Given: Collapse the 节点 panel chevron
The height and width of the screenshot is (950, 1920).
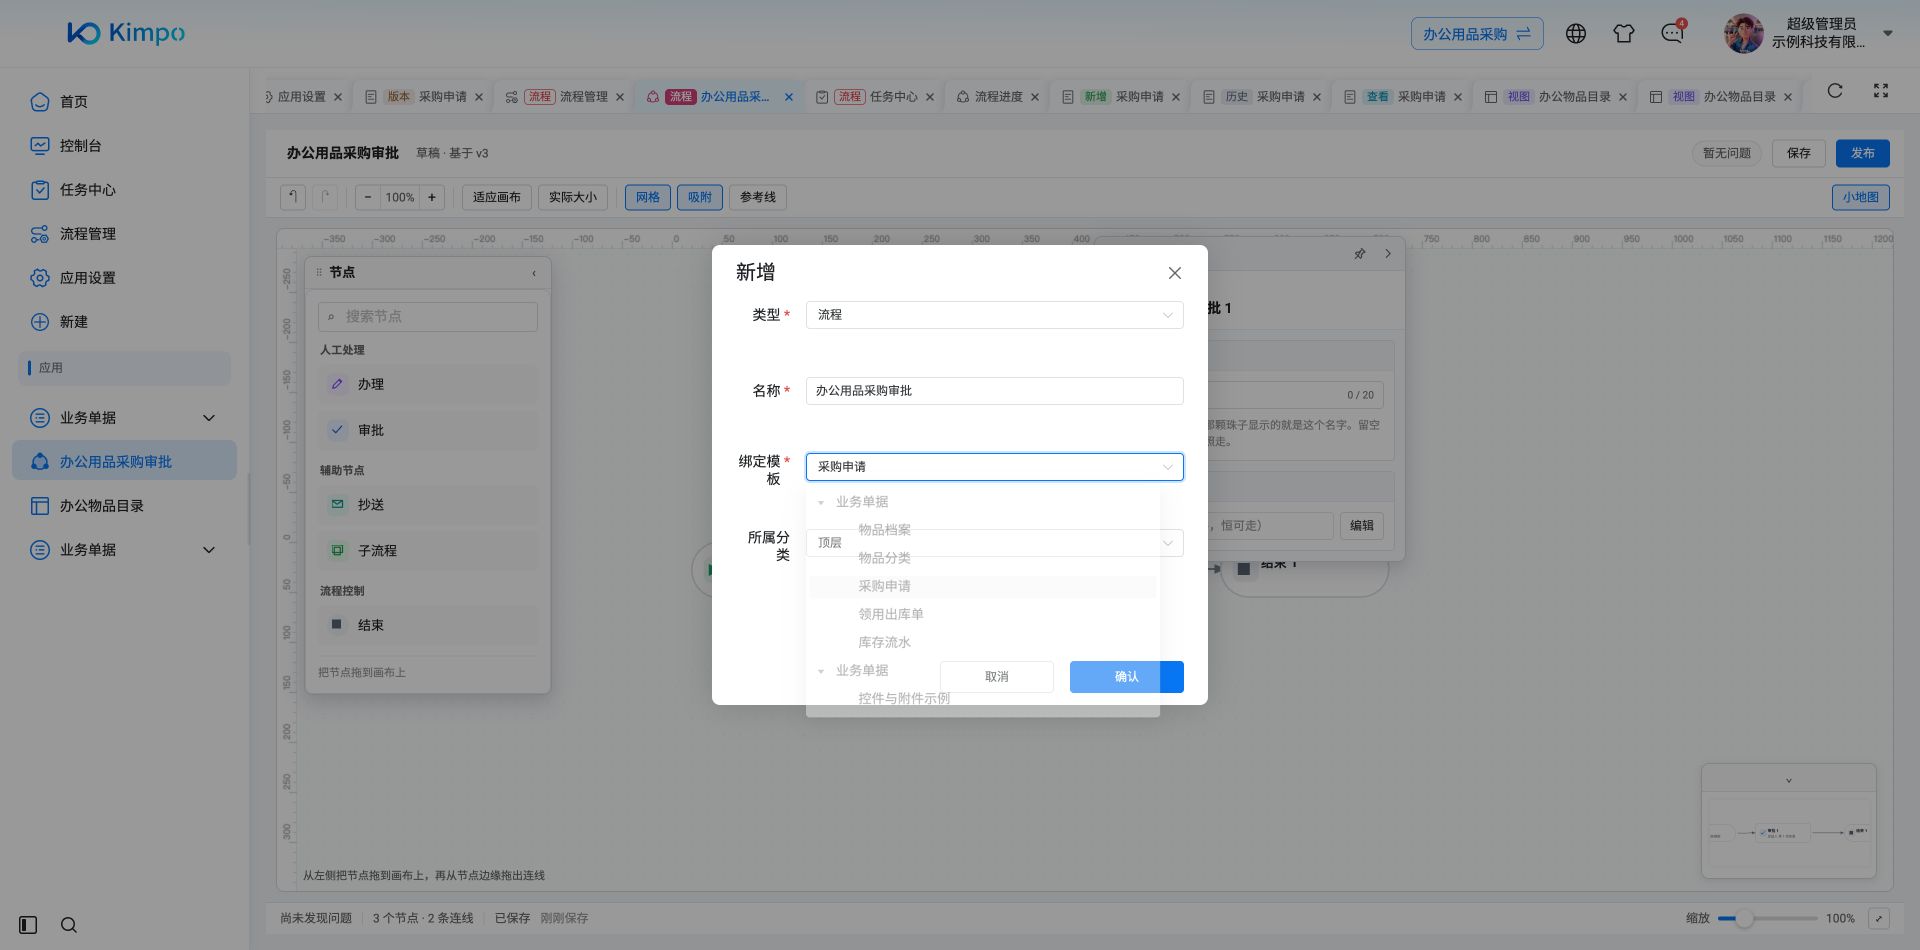Looking at the screenshot, I should (x=534, y=273).
